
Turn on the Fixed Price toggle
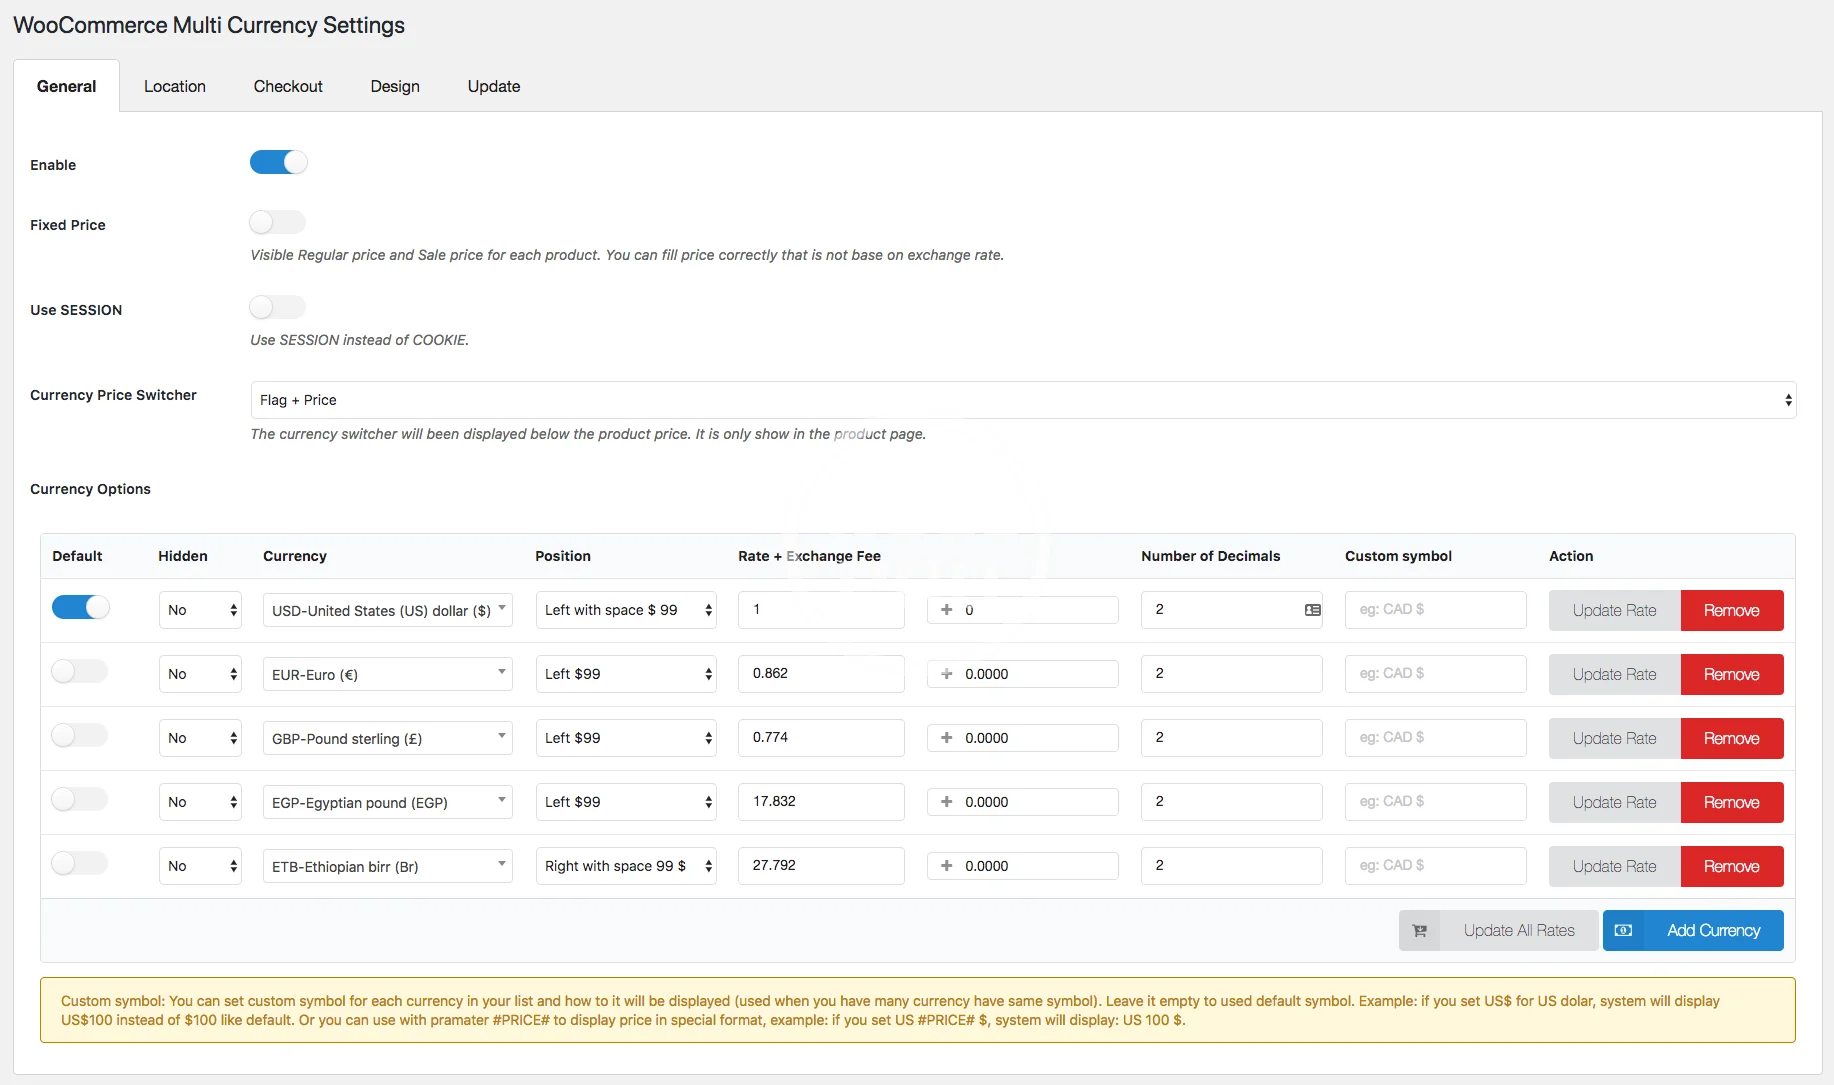tap(278, 222)
